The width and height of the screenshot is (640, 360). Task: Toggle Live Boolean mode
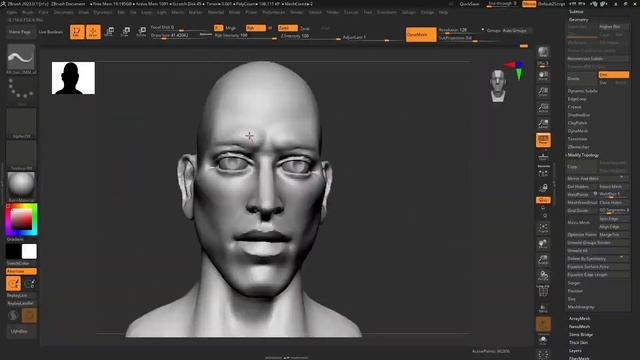click(x=51, y=32)
